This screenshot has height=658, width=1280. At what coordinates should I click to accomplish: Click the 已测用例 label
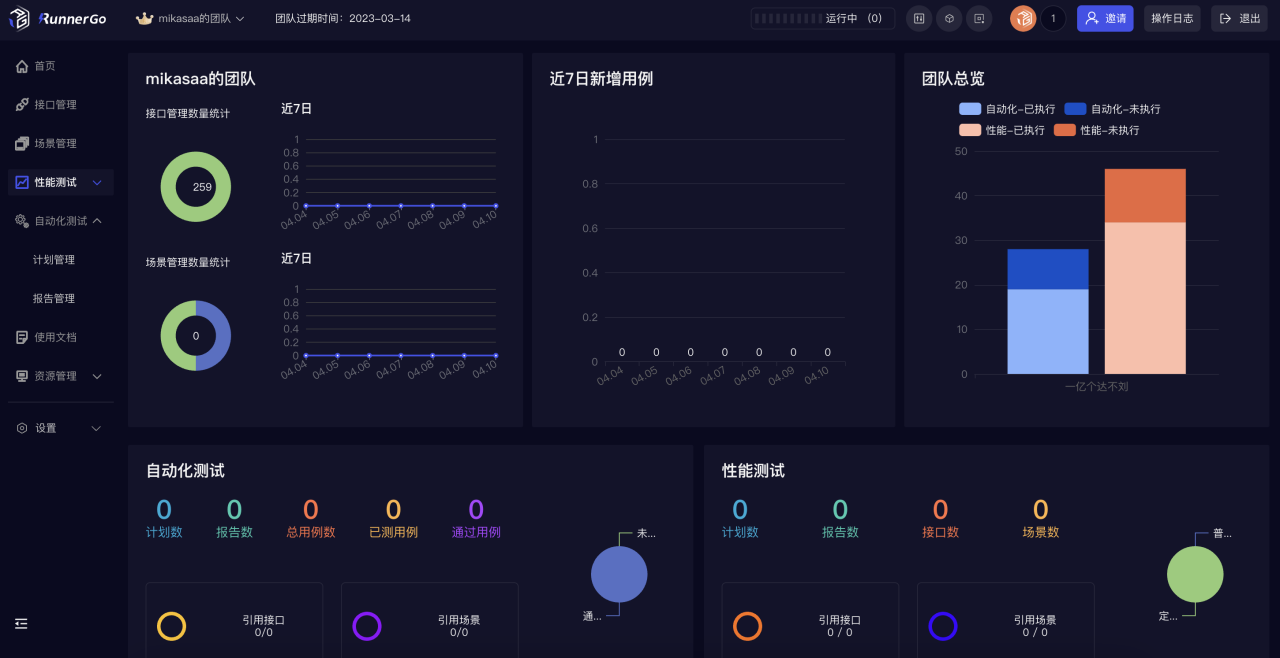click(393, 533)
